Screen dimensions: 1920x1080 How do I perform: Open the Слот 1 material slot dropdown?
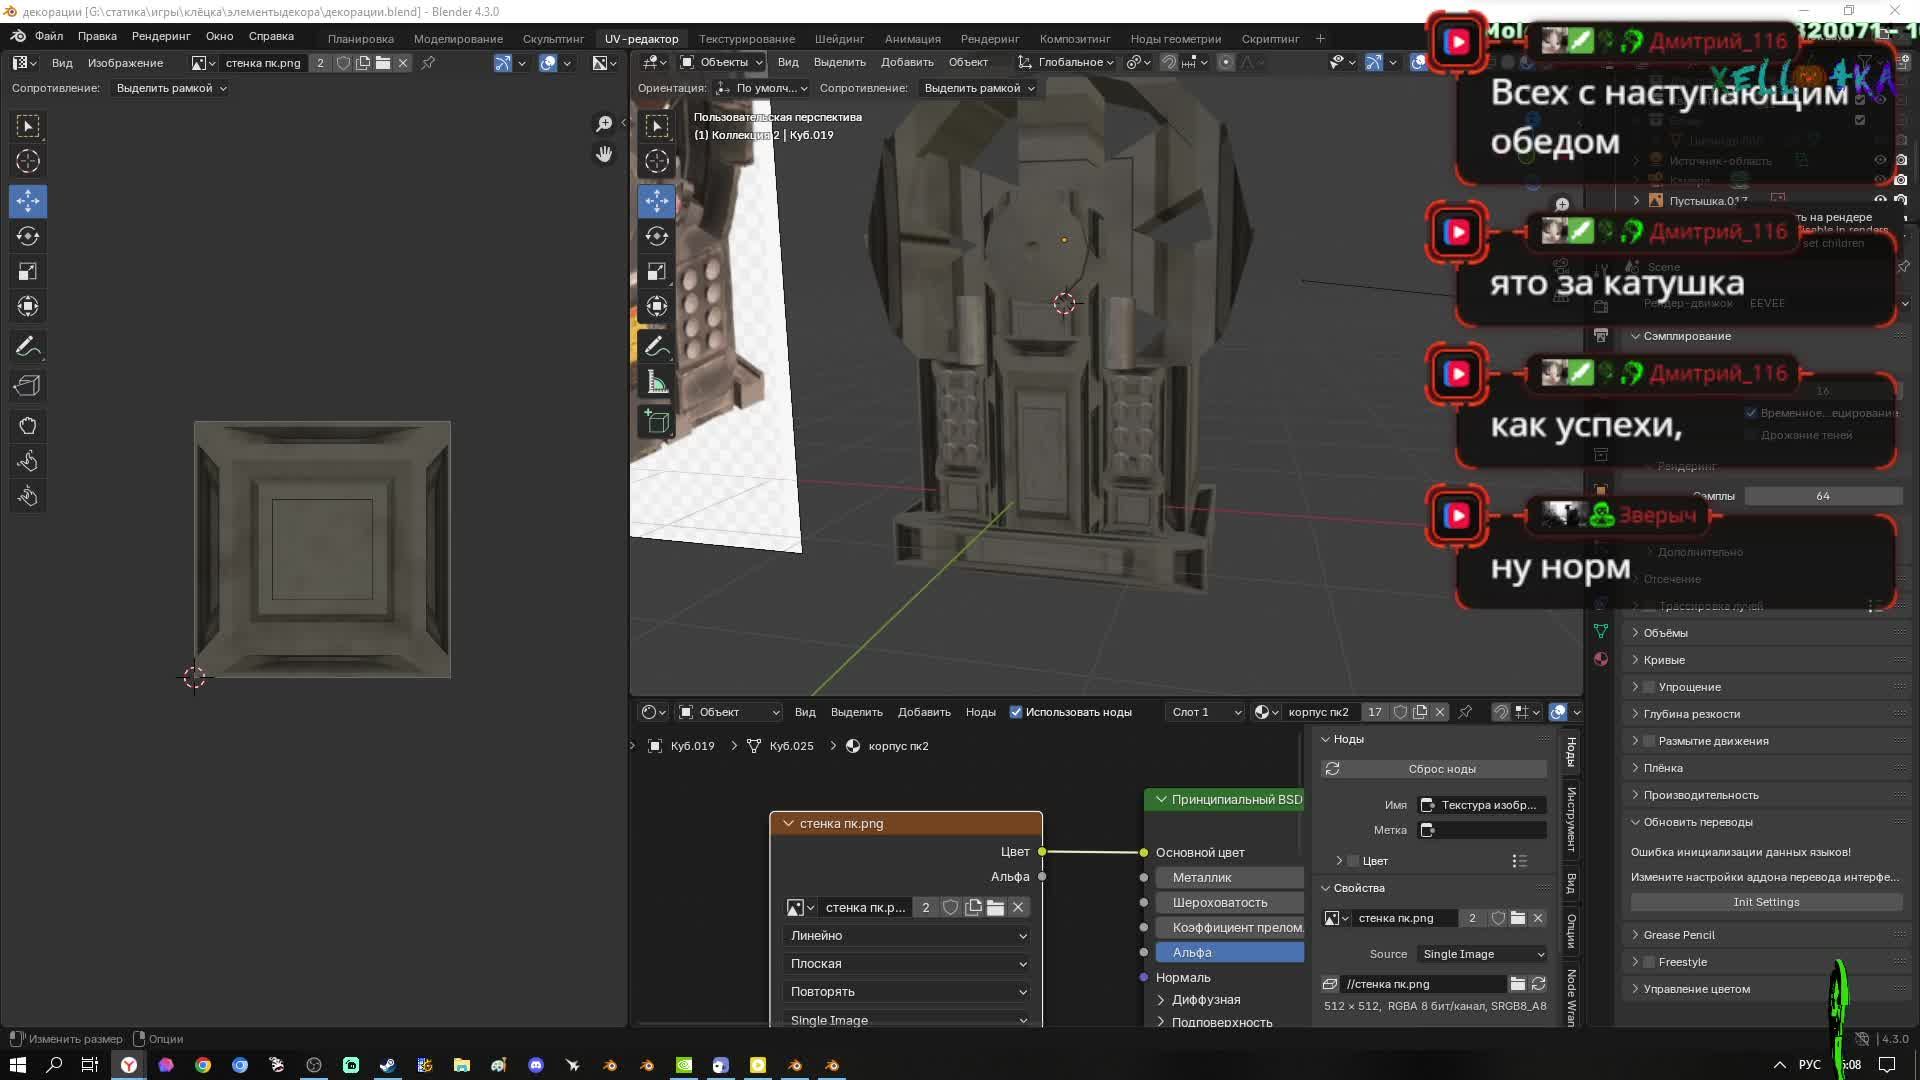[1205, 712]
